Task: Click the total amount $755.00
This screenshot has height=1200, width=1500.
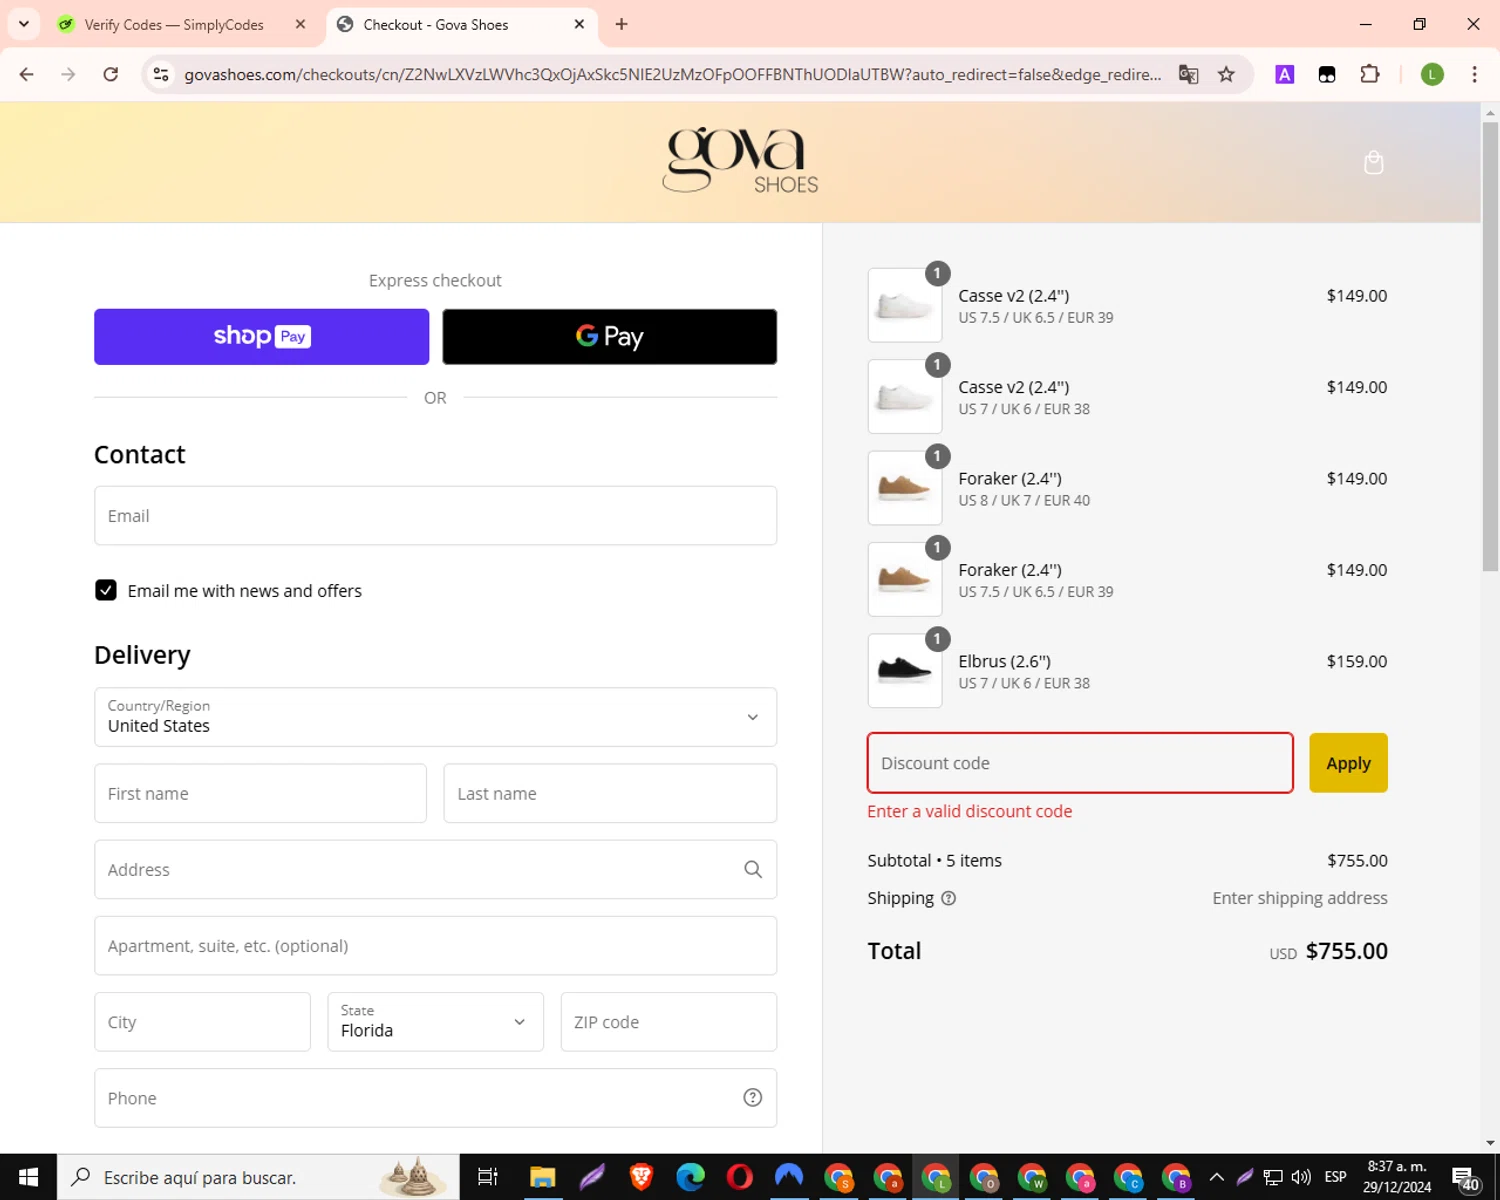Action: (x=1346, y=951)
